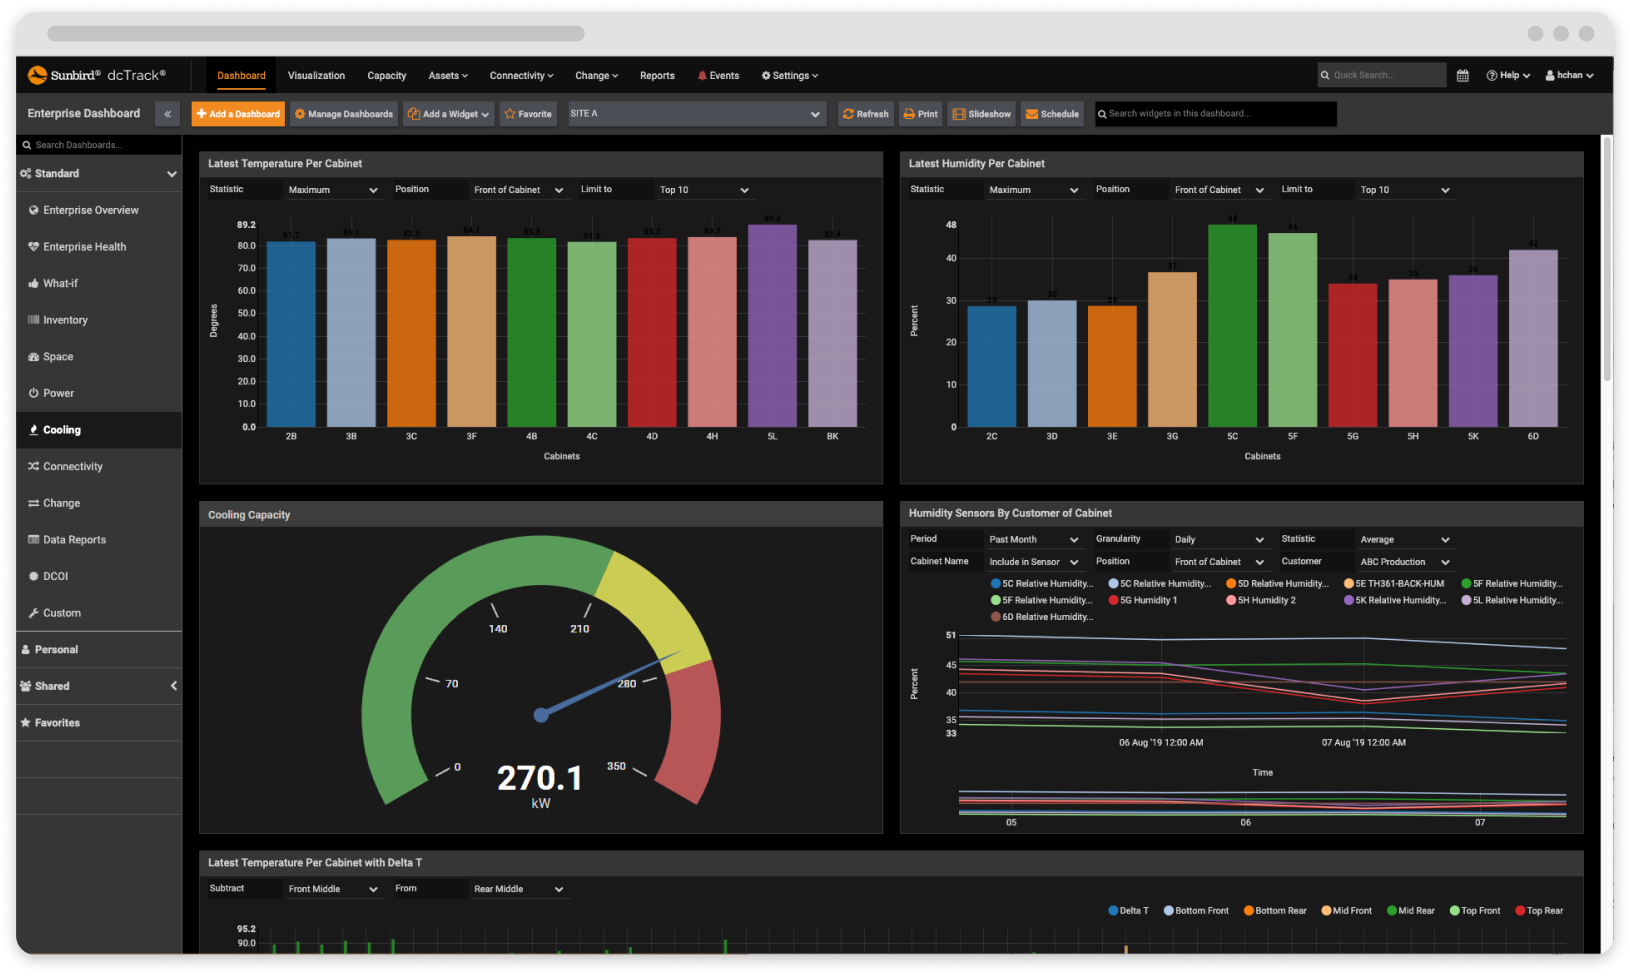Click the Refresh icon button
1630x976 pixels.
click(x=866, y=114)
